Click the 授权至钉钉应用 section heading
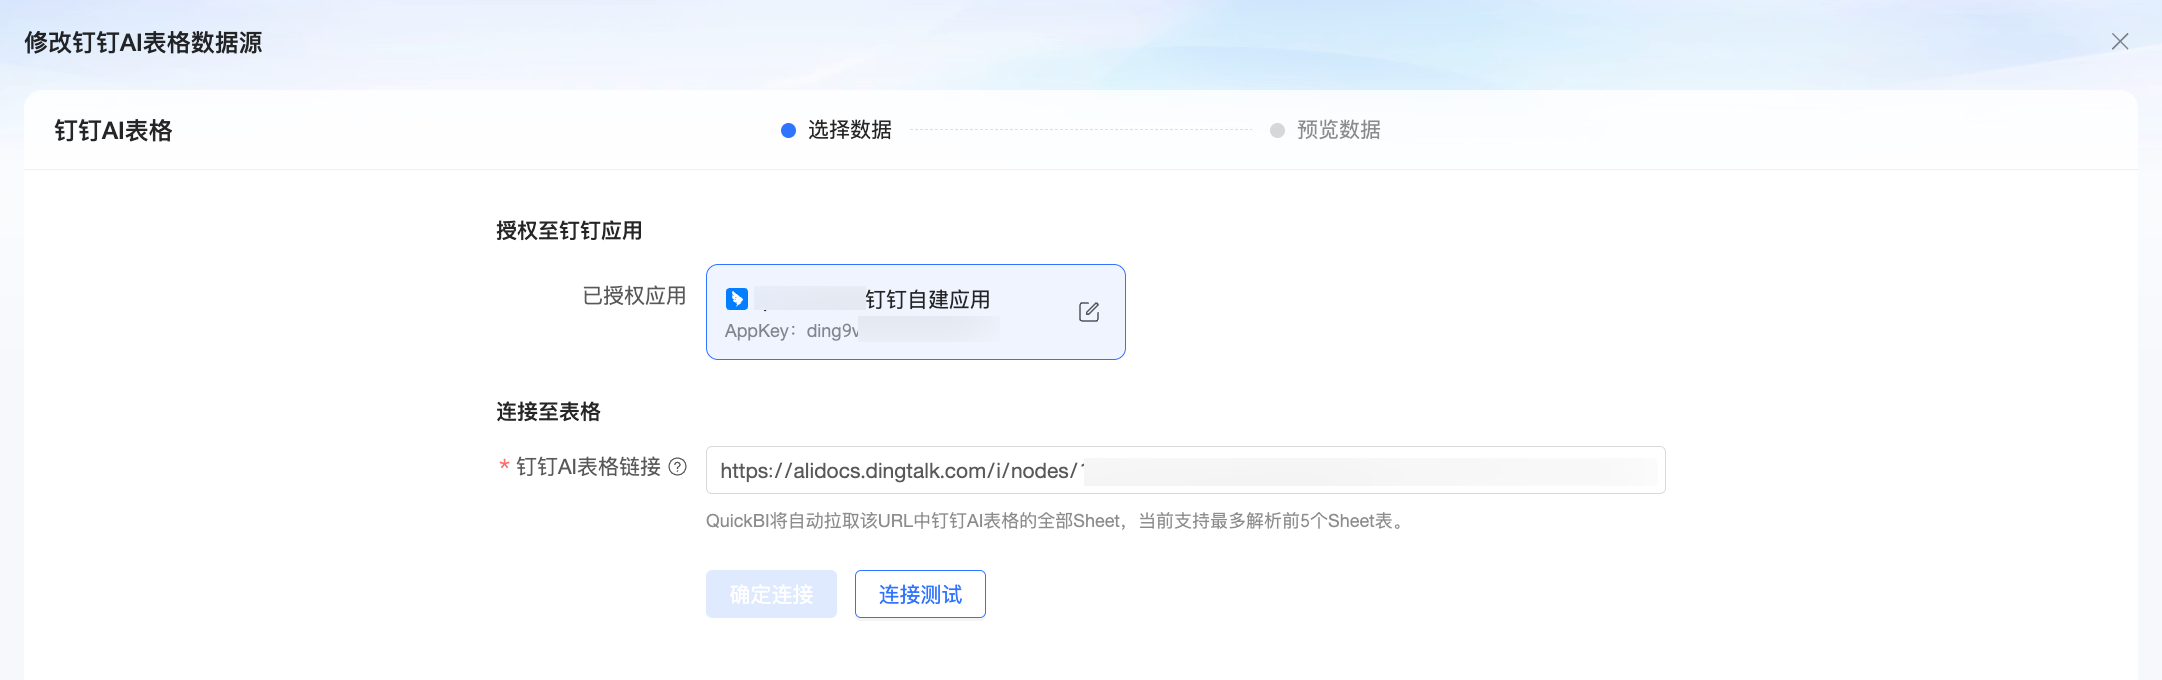The image size is (2162, 680). (569, 231)
